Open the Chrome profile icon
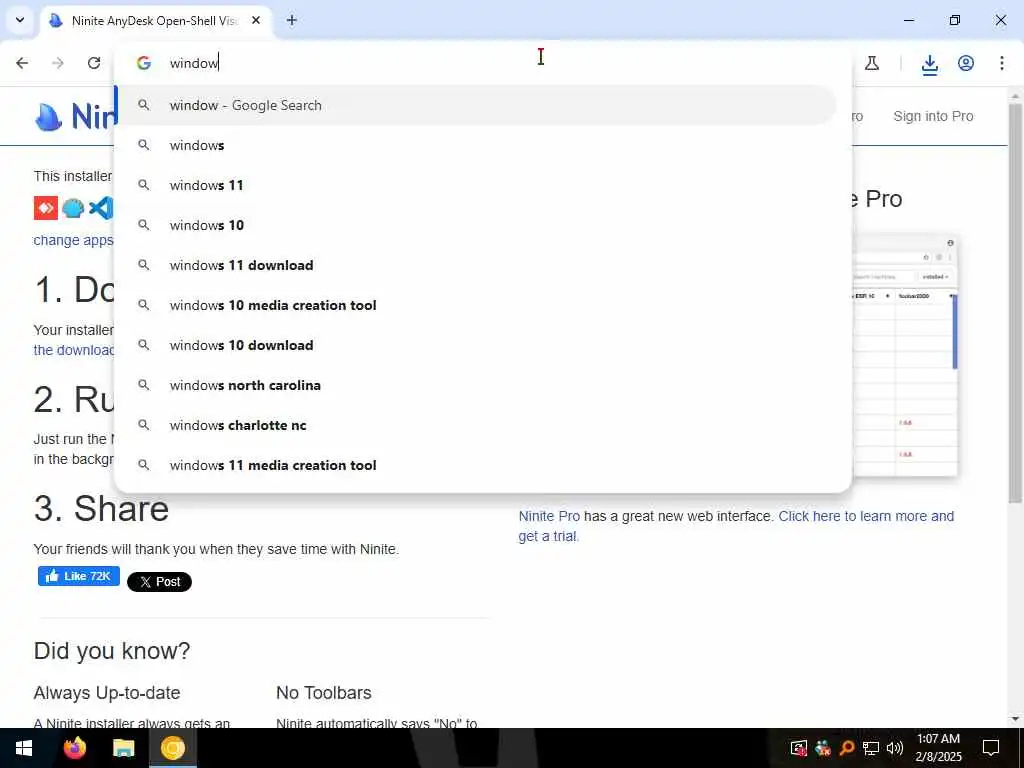Viewport: 1024px width, 768px height. (x=966, y=63)
